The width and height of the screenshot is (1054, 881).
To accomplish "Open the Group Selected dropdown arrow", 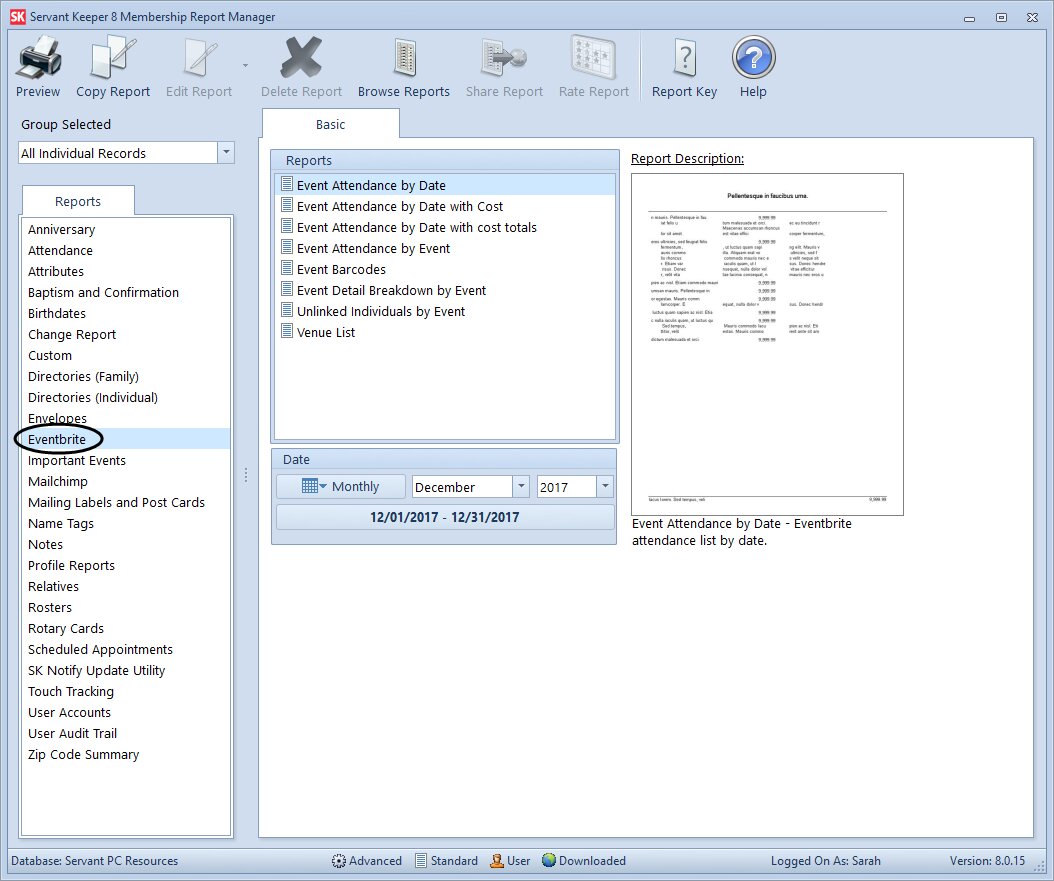I will click(227, 153).
